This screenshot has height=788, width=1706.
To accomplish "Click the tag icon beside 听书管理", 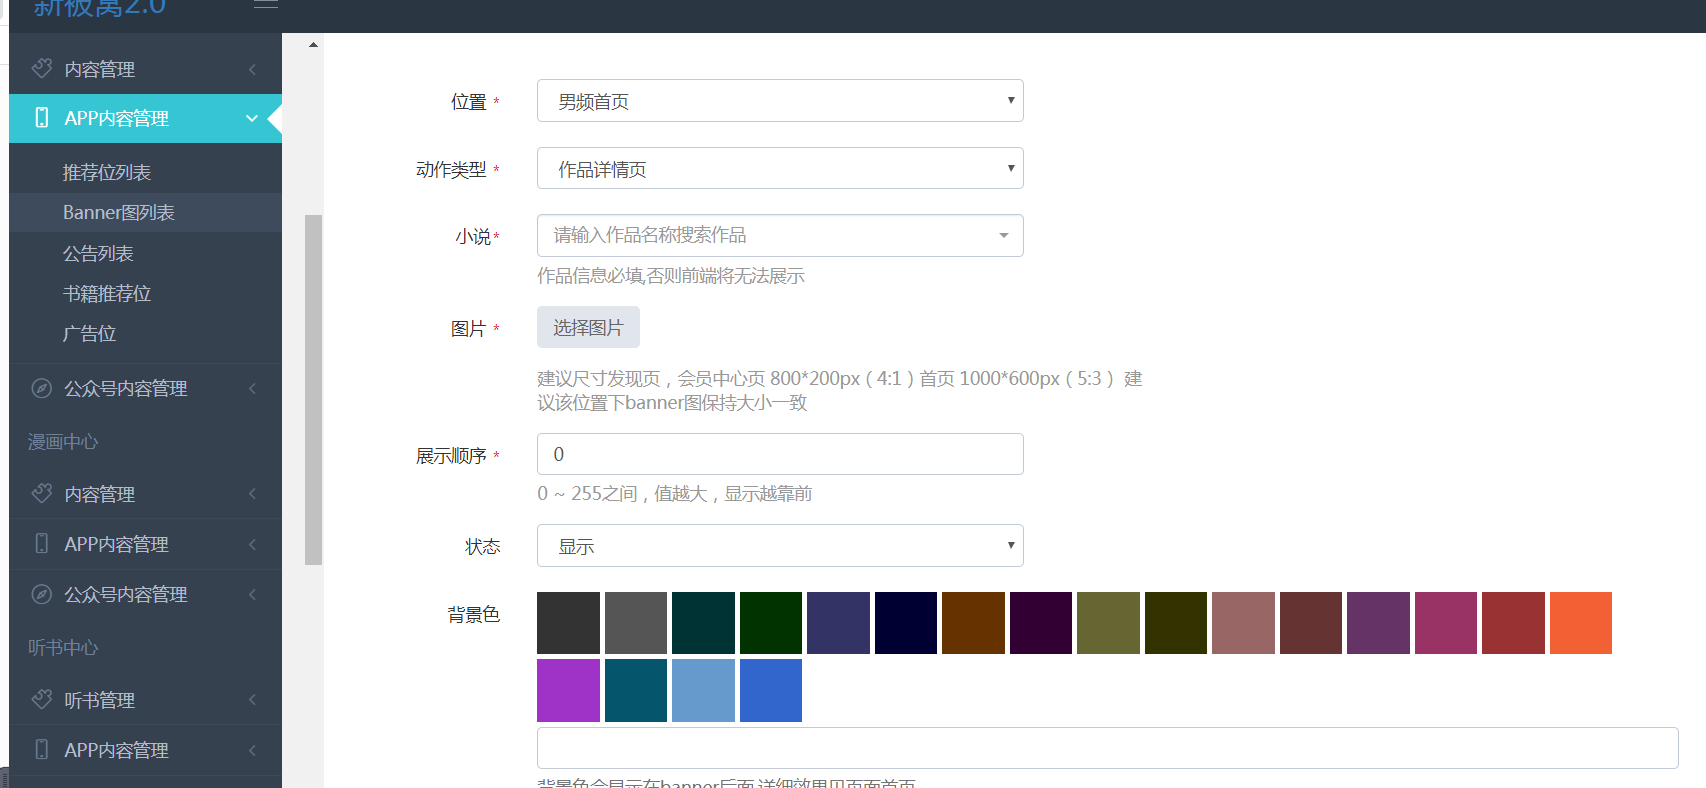I will [x=41, y=699].
